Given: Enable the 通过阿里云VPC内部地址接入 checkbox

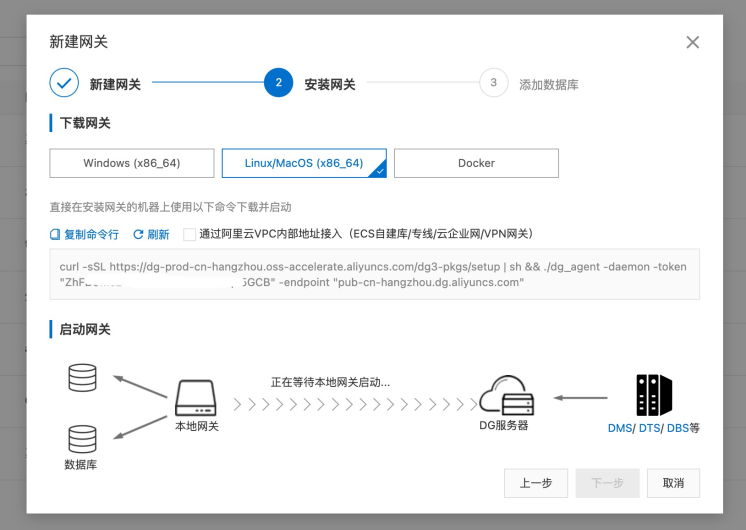Looking at the screenshot, I should tap(189, 235).
